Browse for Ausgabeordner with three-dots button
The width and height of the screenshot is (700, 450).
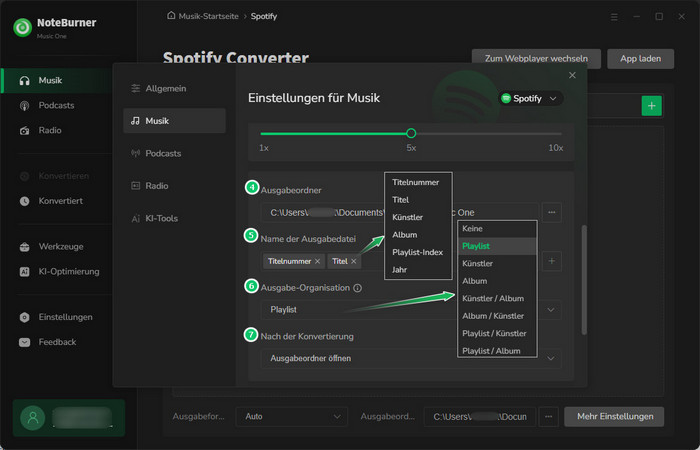coord(552,212)
